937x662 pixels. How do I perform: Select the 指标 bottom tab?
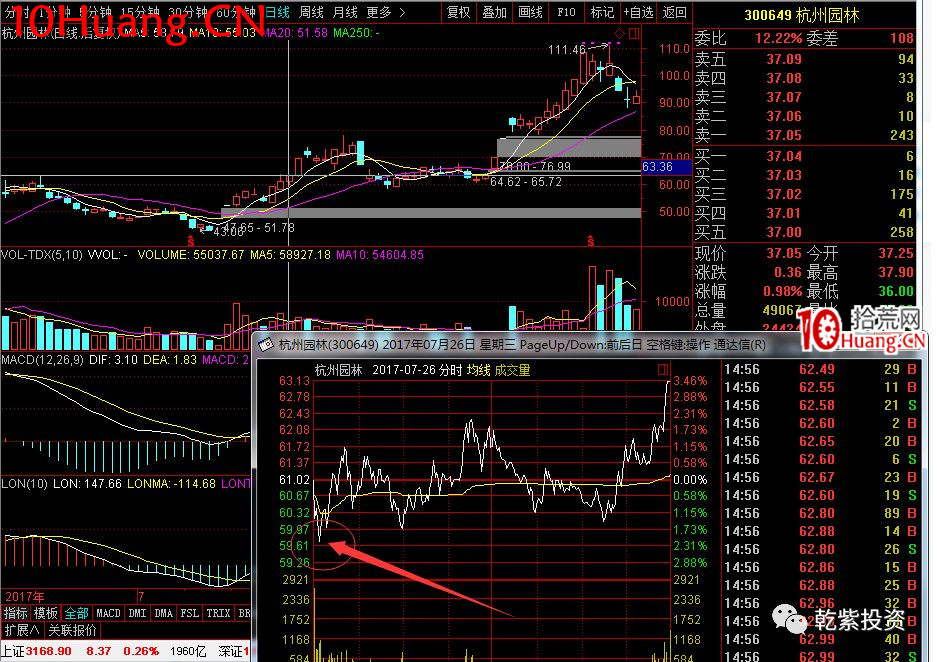coord(16,613)
